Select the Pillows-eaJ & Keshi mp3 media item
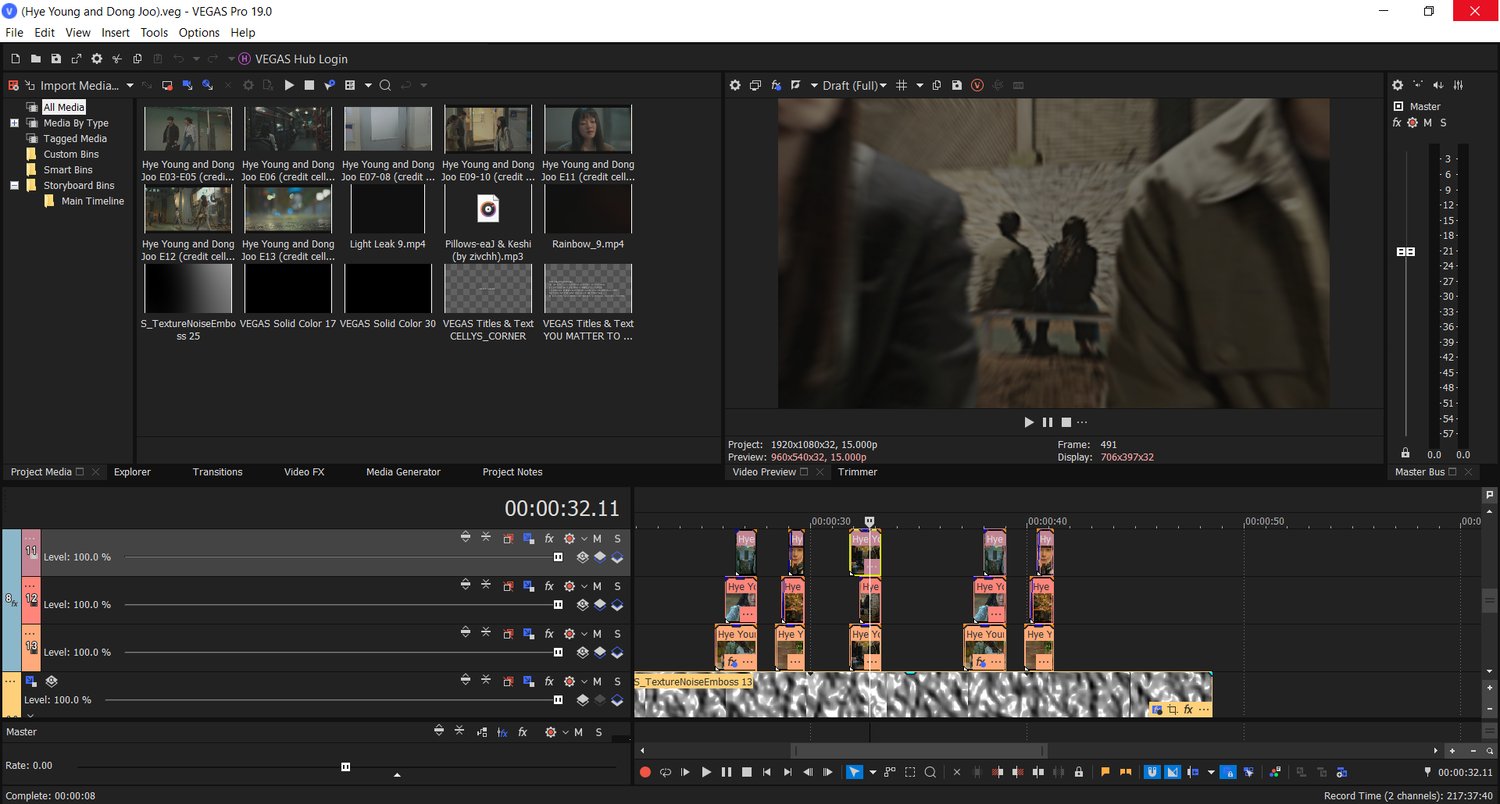 (x=488, y=208)
